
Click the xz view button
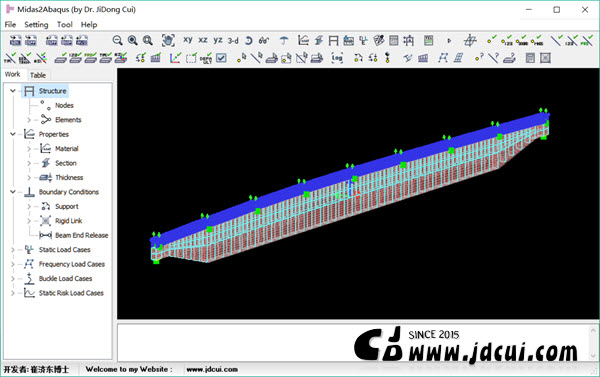(x=203, y=40)
